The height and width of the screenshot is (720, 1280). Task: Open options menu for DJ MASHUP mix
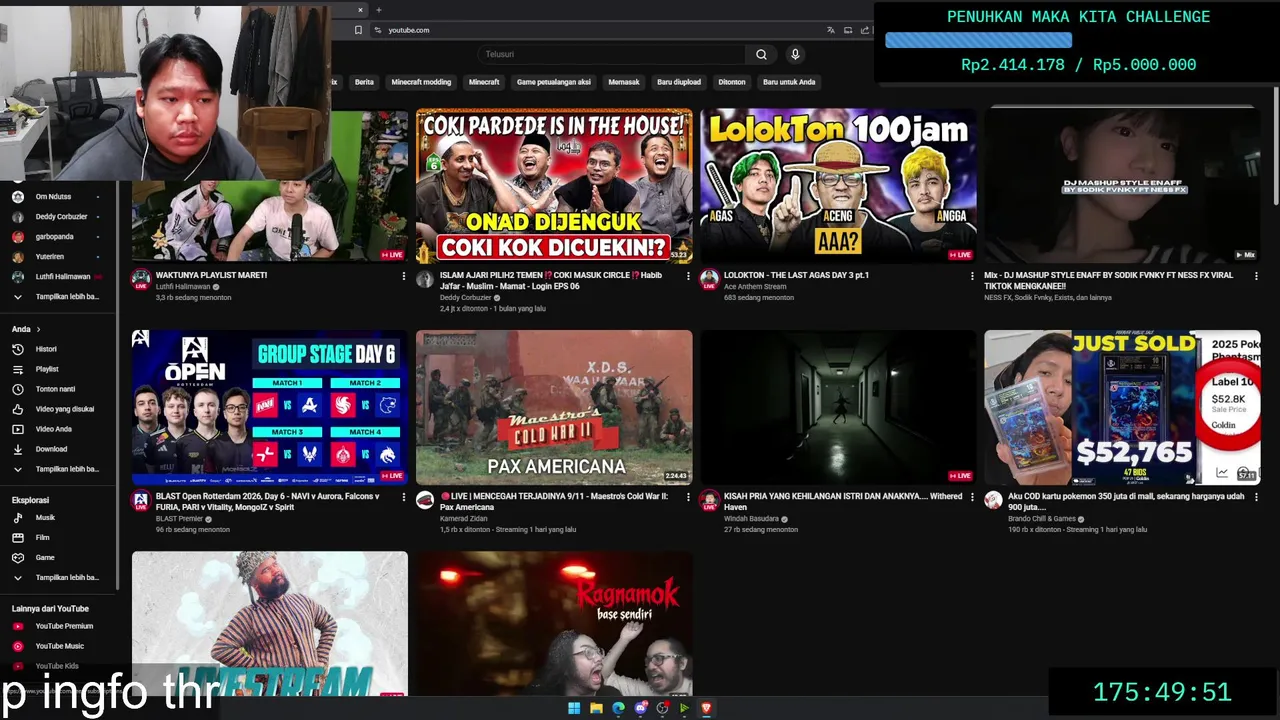1256,276
